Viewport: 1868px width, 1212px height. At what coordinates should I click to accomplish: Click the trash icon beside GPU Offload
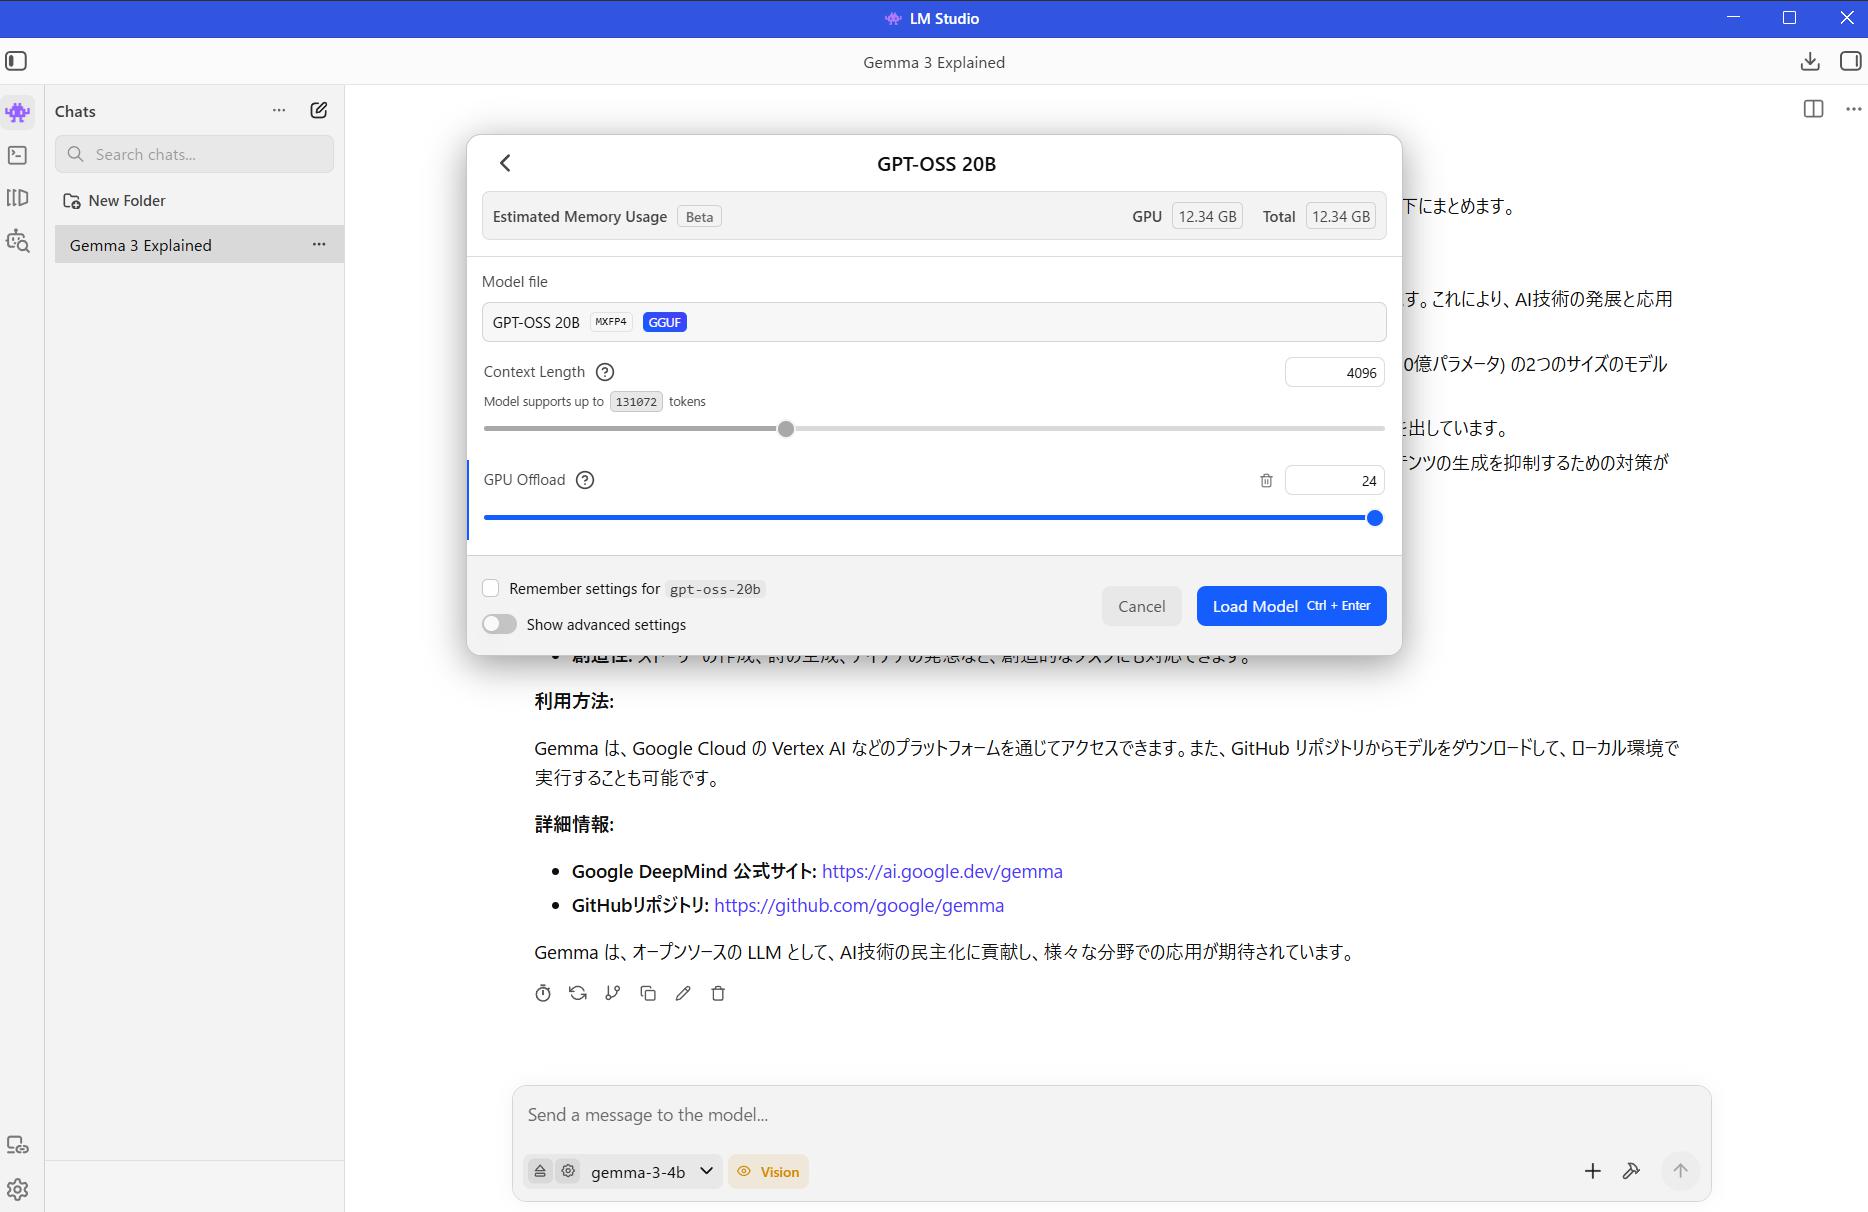coord(1266,481)
